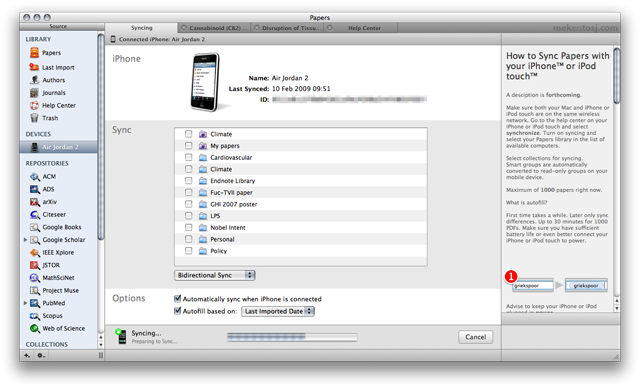
Task: Open the arXiv repository icon
Action: pyautogui.click(x=35, y=202)
